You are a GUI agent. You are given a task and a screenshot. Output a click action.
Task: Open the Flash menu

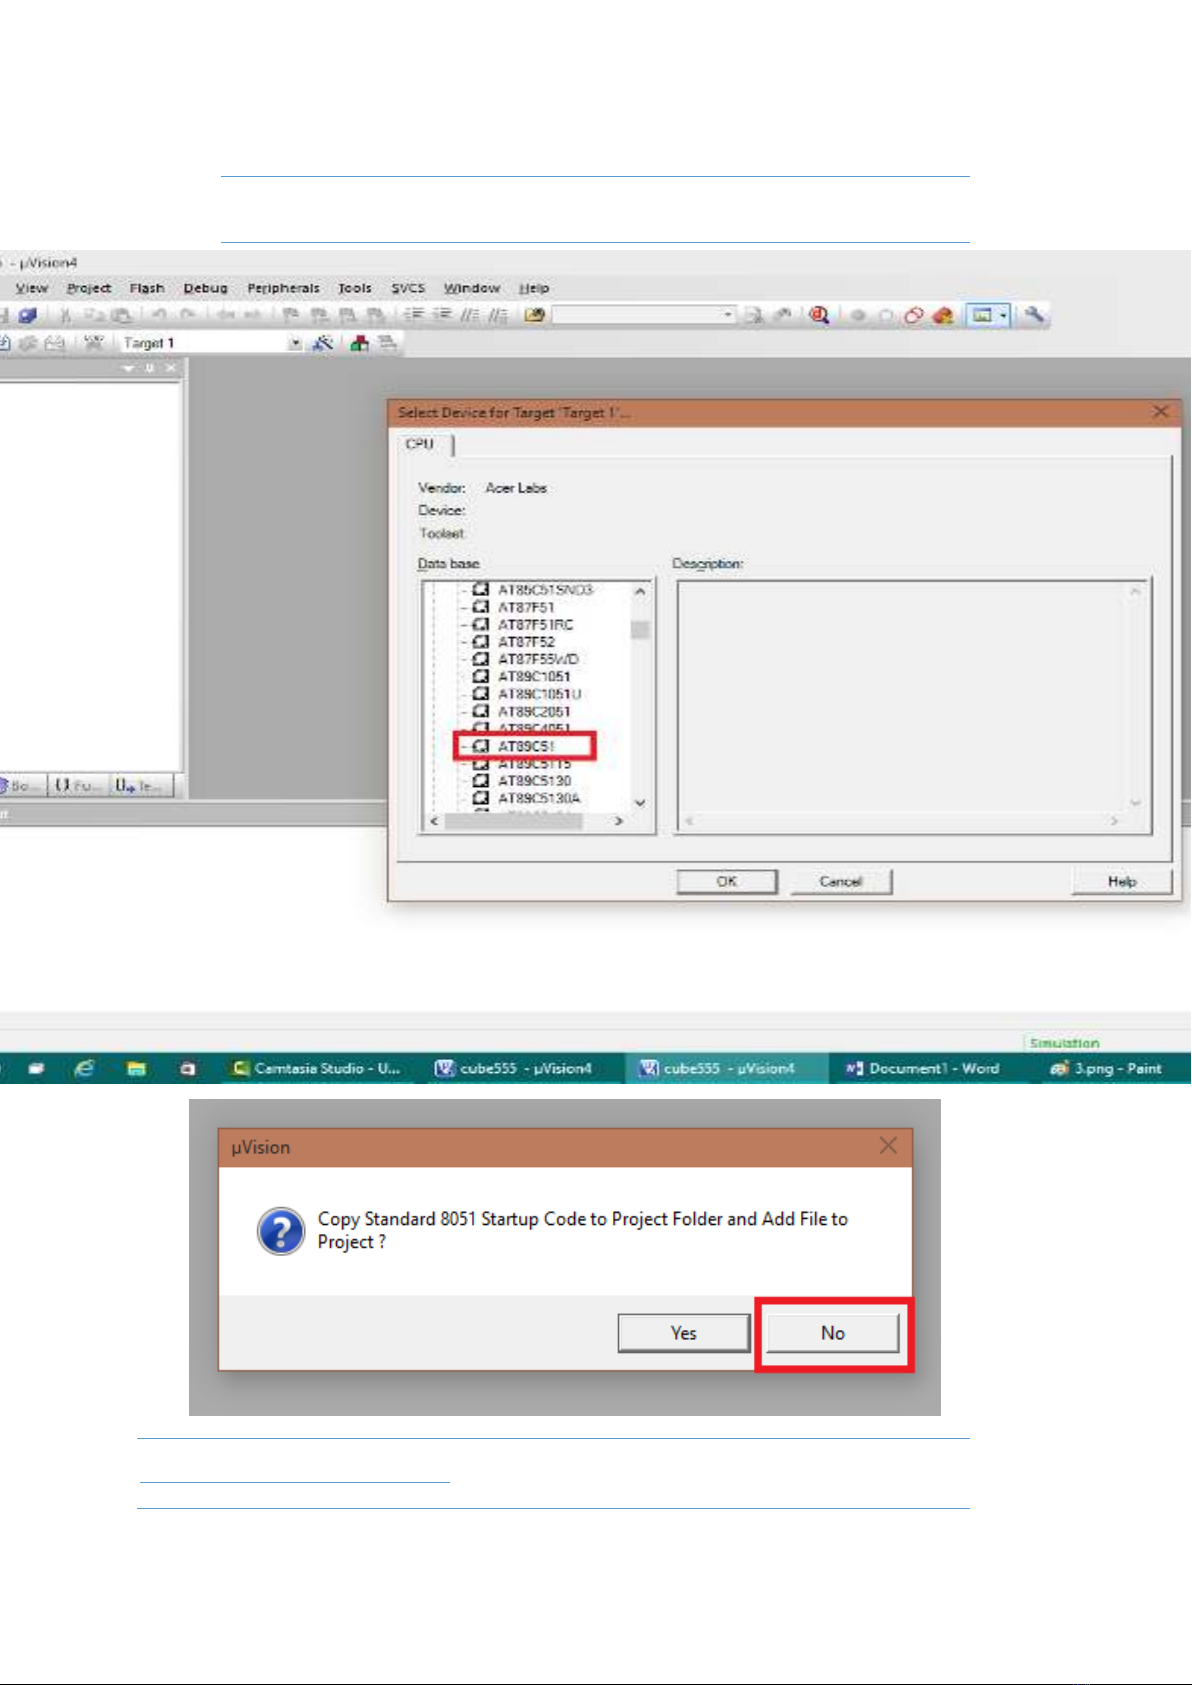coord(147,288)
